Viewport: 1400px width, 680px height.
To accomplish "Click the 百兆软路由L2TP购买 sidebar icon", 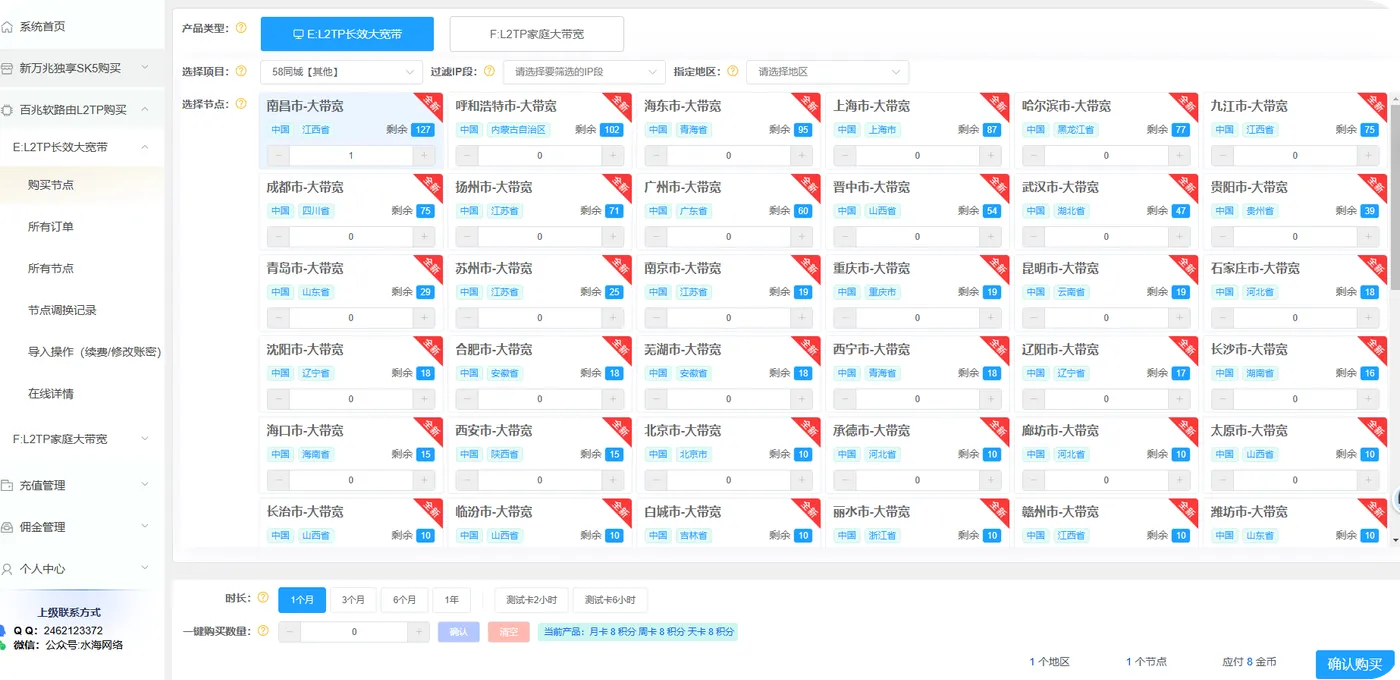I will click(x=9, y=110).
